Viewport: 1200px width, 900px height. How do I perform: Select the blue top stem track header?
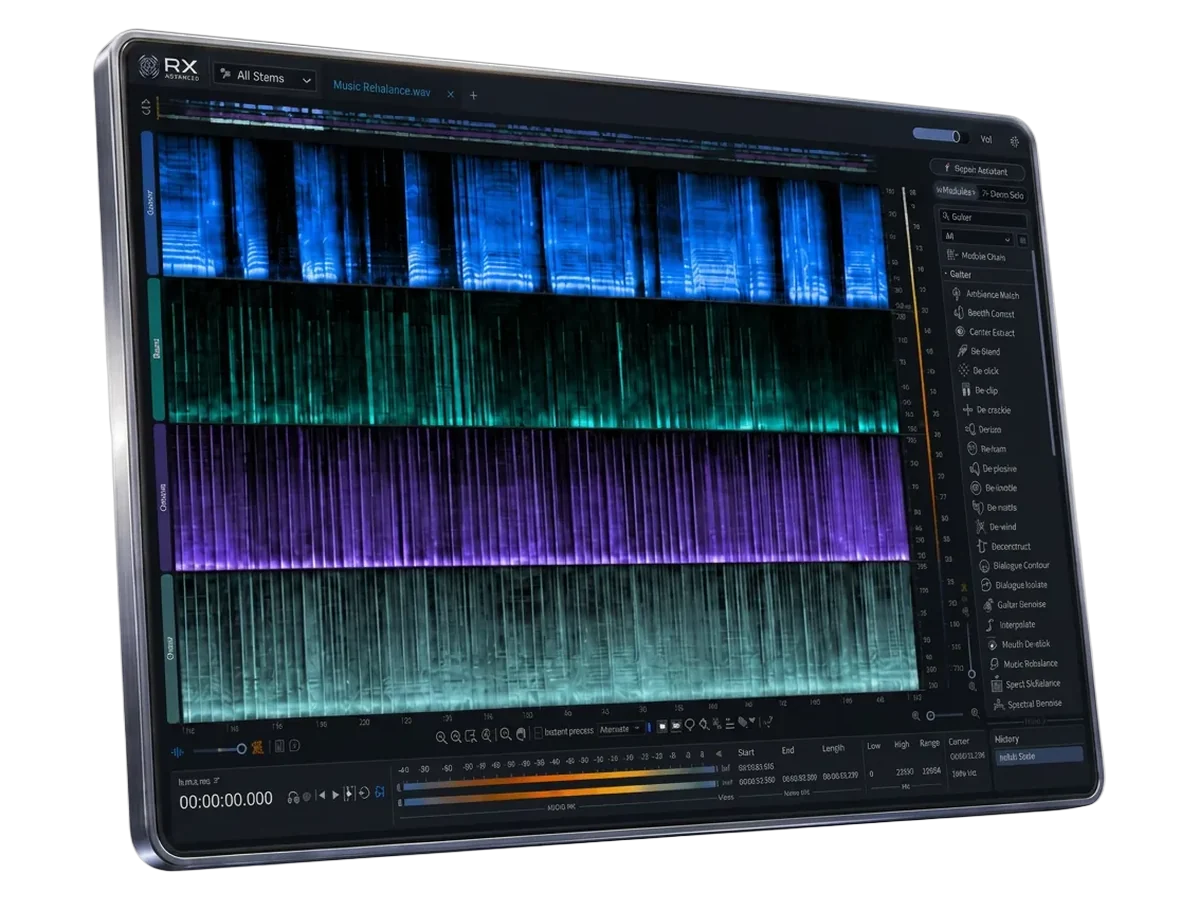(x=150, y=203)
